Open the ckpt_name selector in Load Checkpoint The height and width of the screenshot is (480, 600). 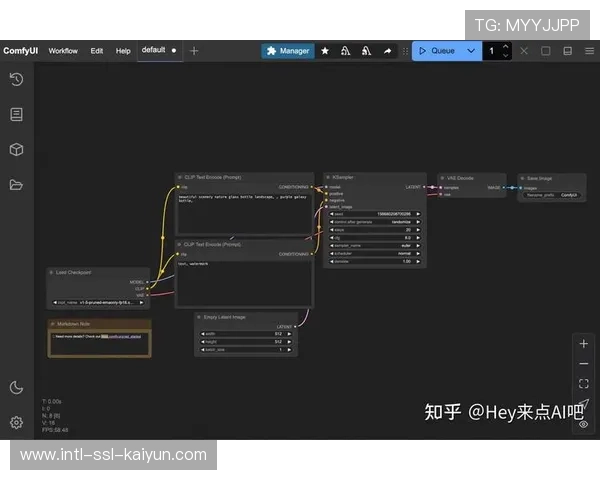[x=100, y=301]
